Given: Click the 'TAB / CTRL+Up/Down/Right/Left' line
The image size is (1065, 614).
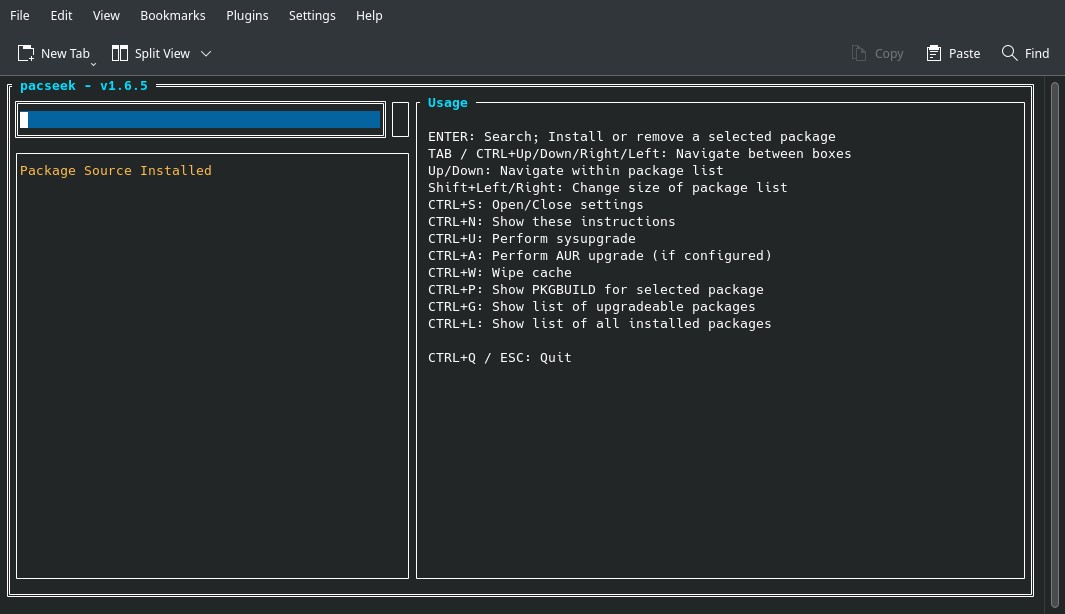Looking at the screenshot, I should pyautogui.click(x=639, y=154).
